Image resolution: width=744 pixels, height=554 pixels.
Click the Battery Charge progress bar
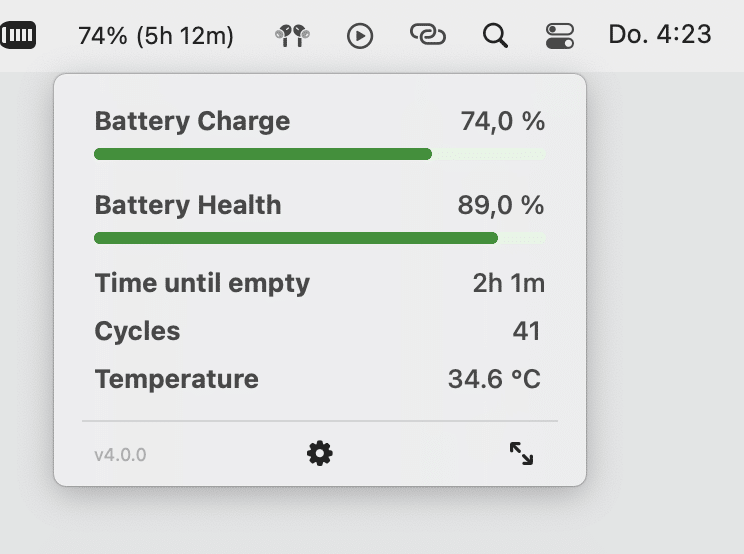tap(320, 154)
